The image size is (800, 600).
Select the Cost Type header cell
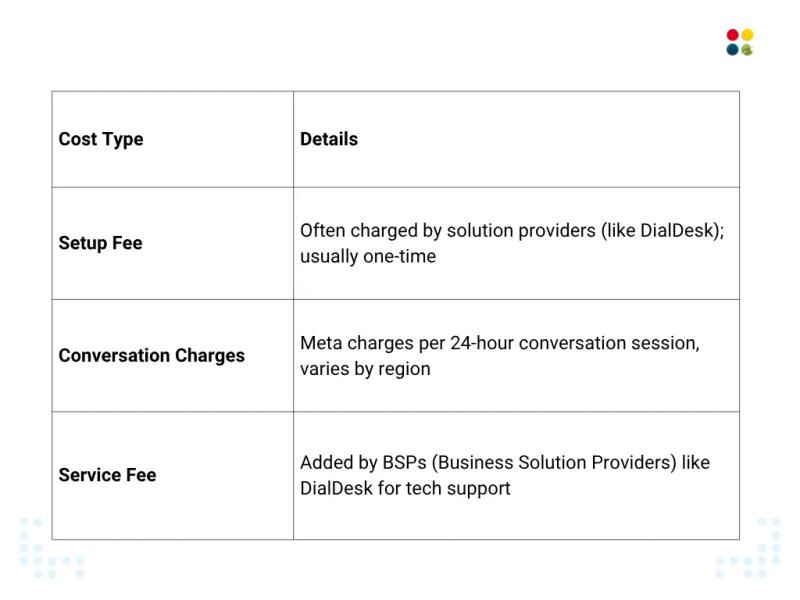[172, 139]
